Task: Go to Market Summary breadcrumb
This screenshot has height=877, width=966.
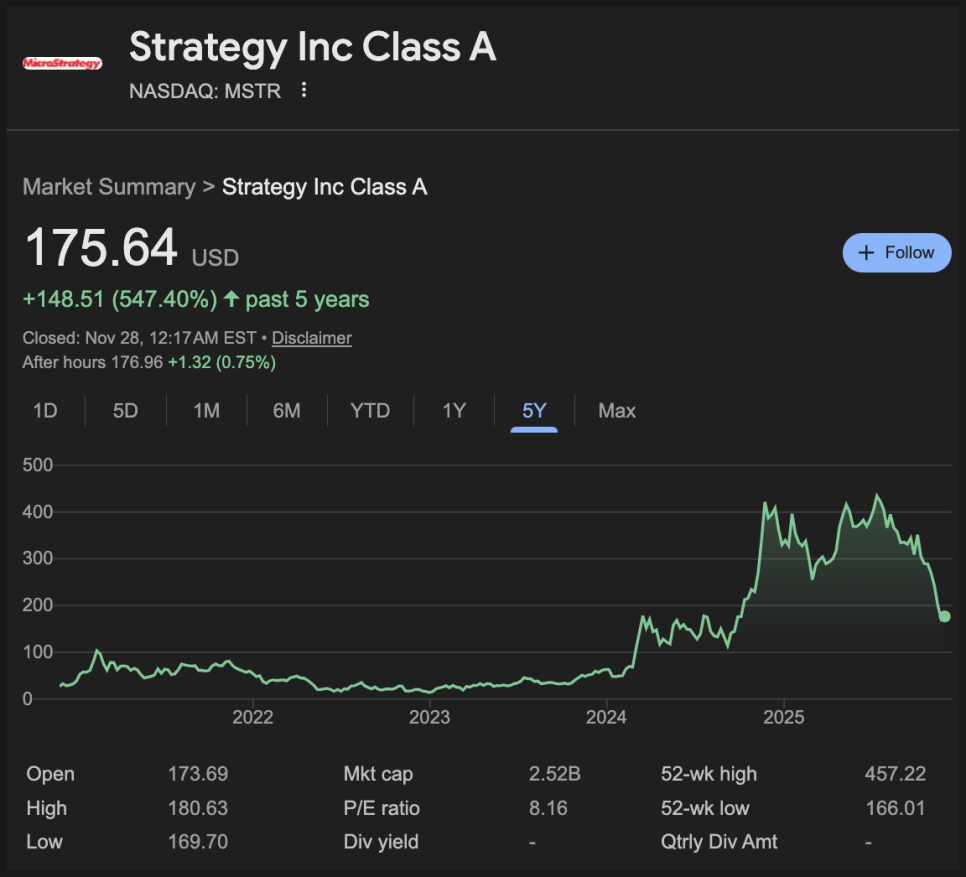Action: tap(109, 187)
